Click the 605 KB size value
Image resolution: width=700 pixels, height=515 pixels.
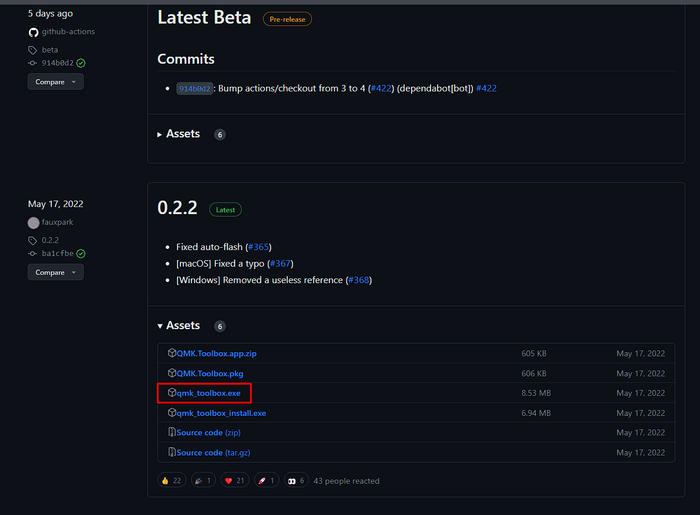pos(534,353)
